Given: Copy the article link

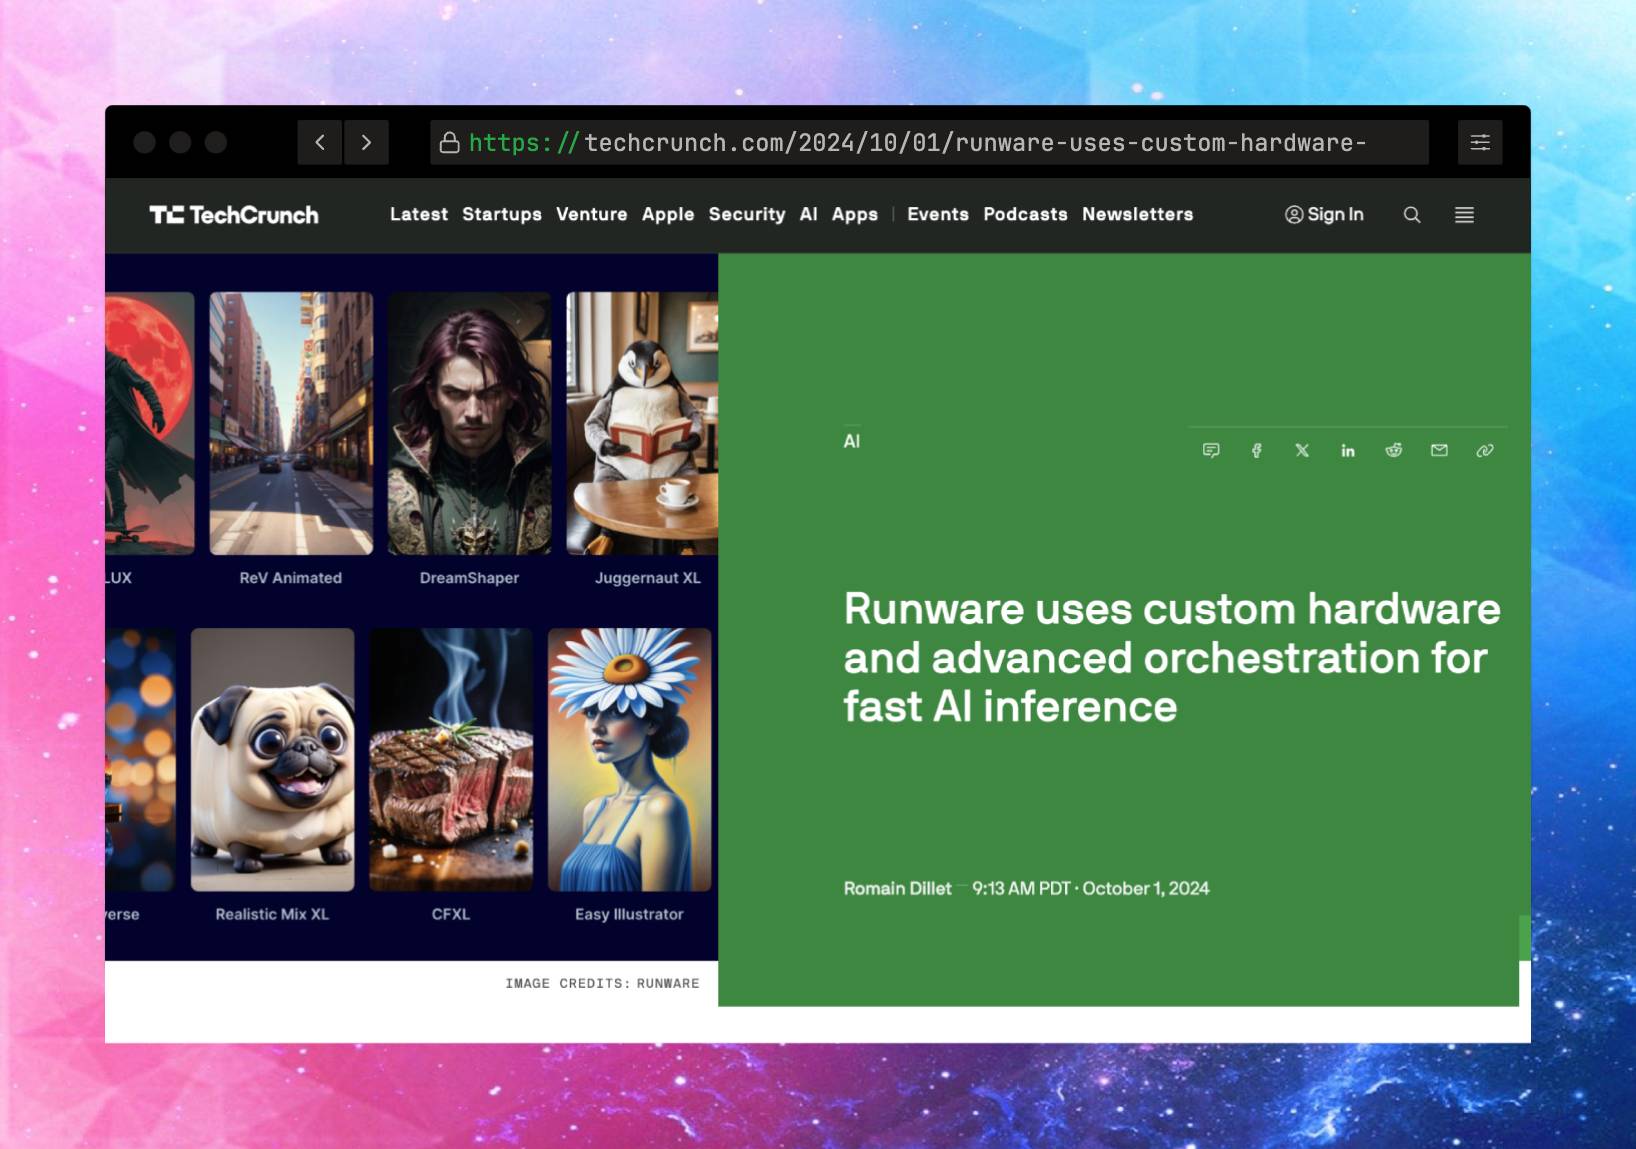Looking at the screenshot, I should (x=1484, y=450).
